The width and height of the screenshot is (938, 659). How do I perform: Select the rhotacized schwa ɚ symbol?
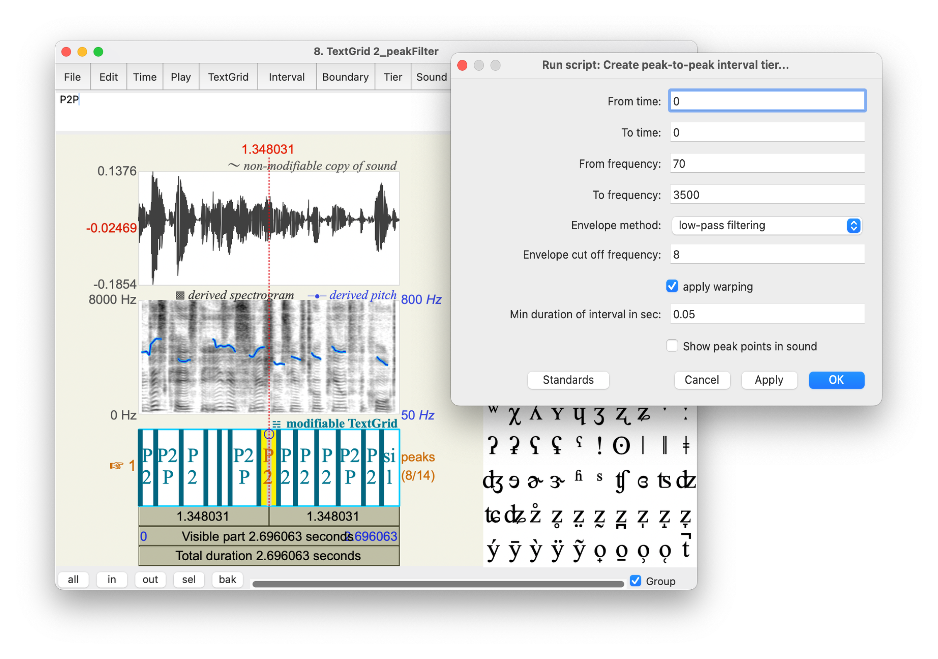pos(533,481)
